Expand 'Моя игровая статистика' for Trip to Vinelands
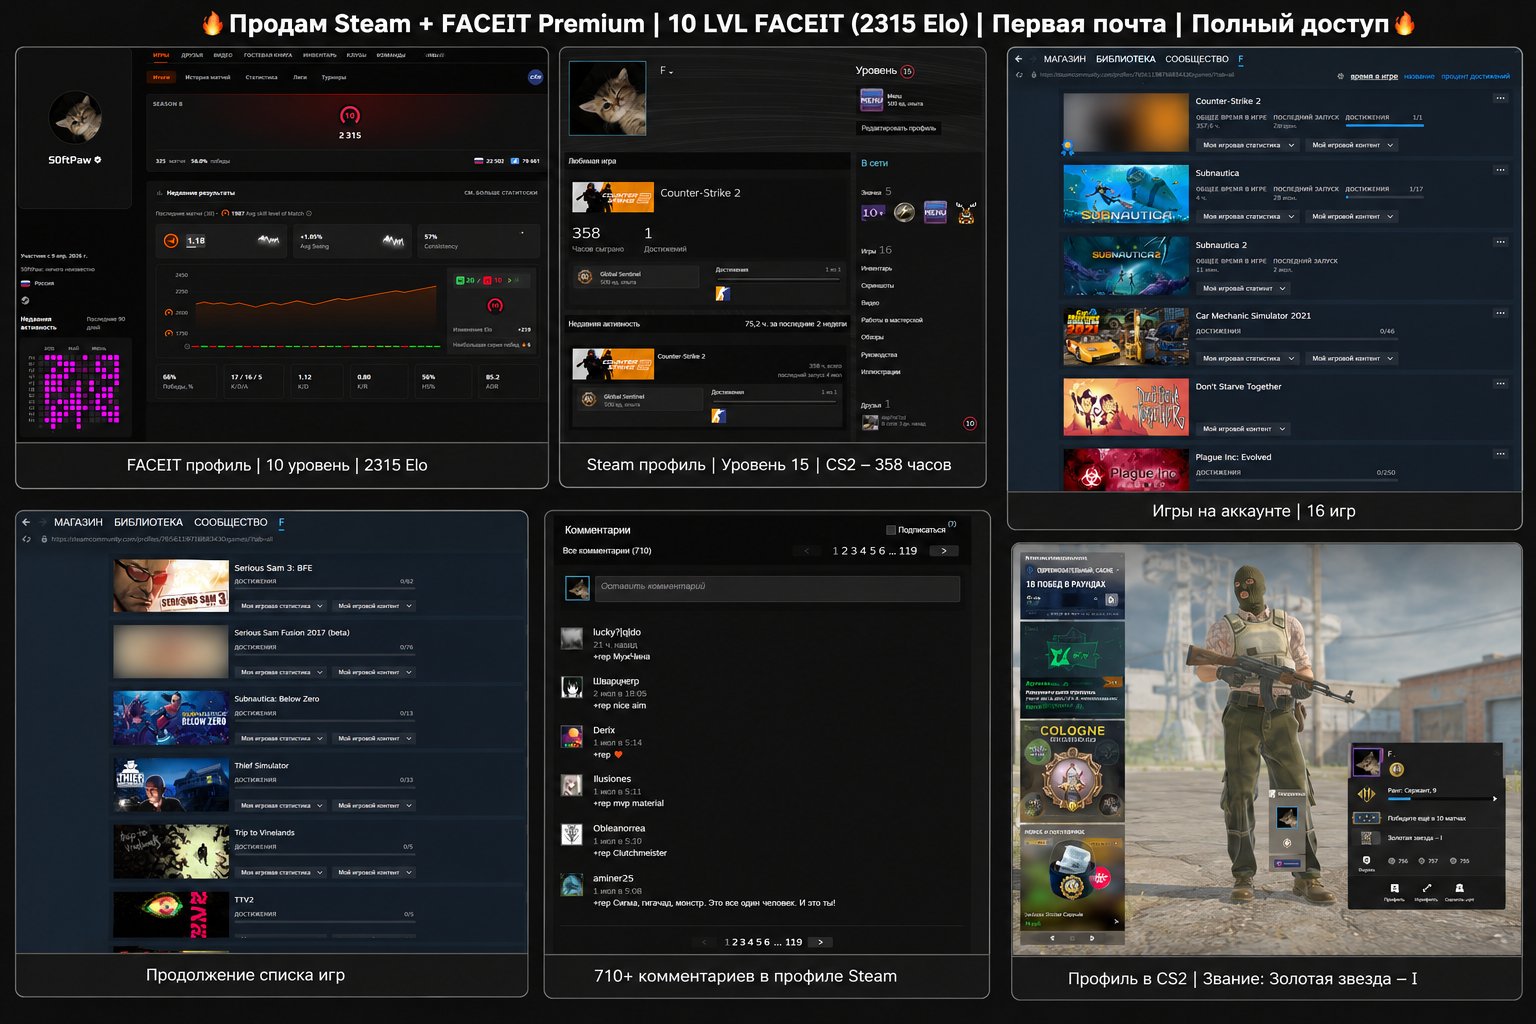Screen dimensions: 1536x1024 pyautogui.click(x=281, y=872)
